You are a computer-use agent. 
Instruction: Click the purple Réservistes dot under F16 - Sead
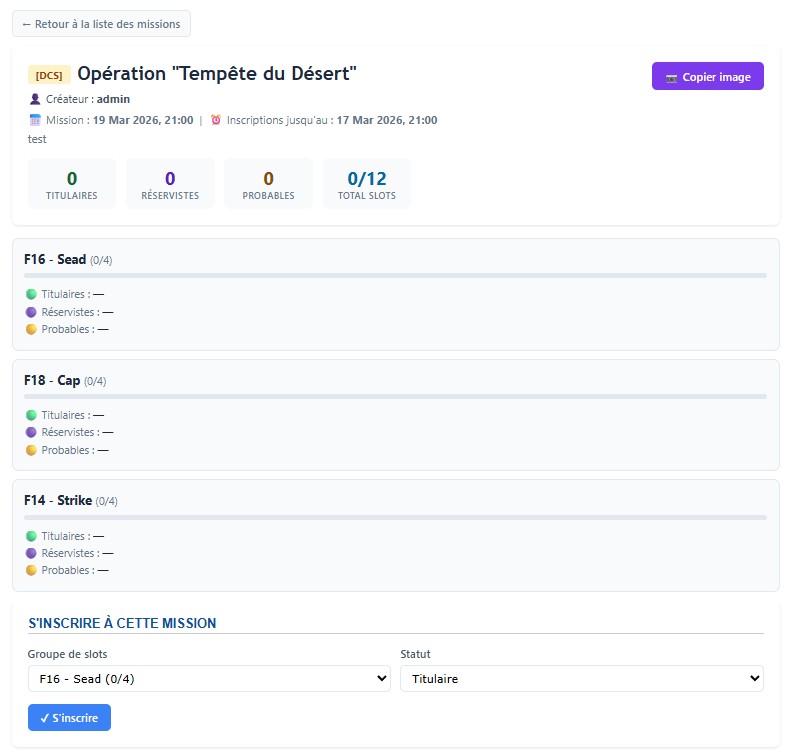tap(31, 312)
